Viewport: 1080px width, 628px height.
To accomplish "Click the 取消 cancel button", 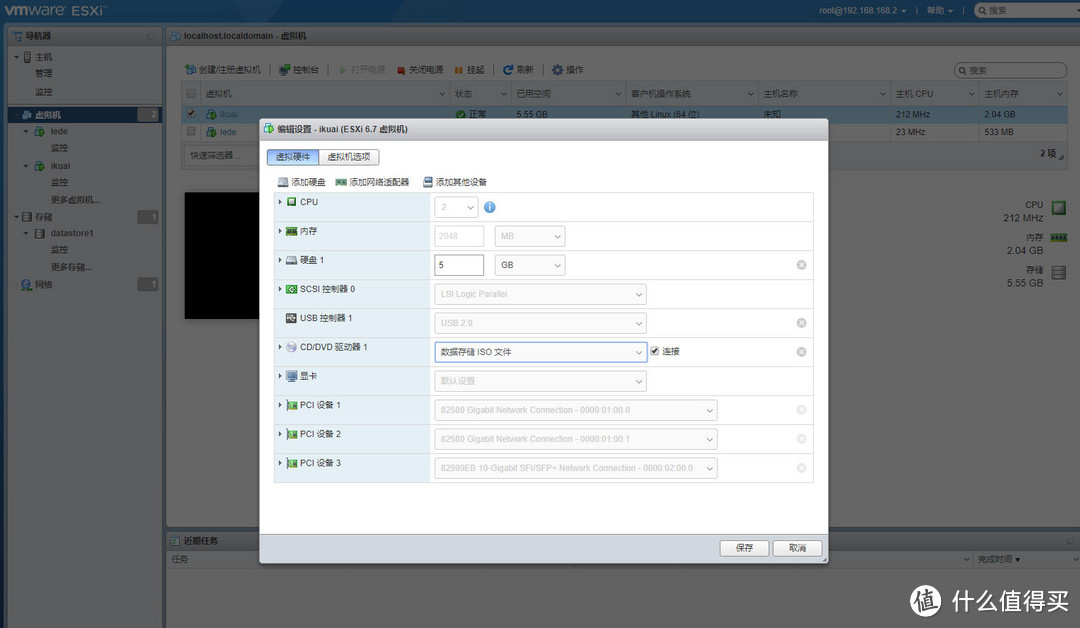I will [799, 548].
